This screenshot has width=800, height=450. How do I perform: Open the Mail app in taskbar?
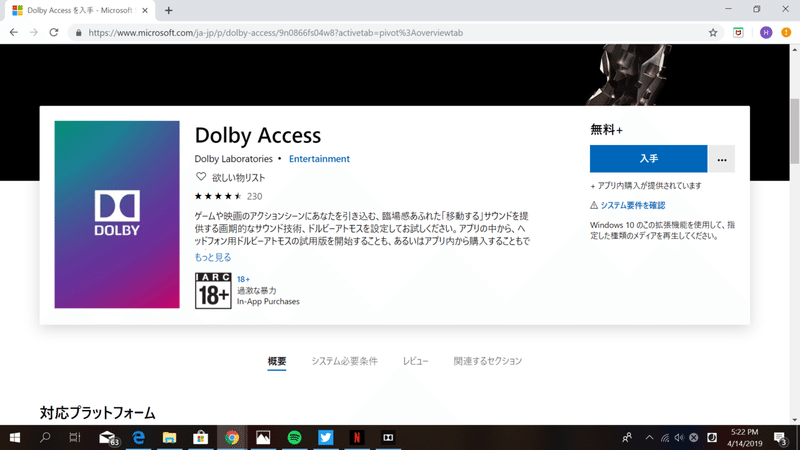click(108, 437)
